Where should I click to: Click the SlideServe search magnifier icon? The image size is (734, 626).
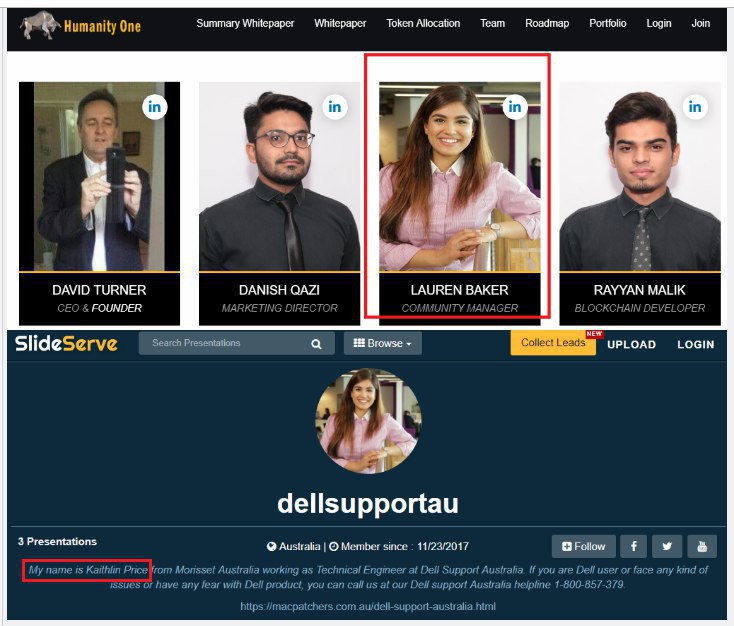(x=316, y=344)
